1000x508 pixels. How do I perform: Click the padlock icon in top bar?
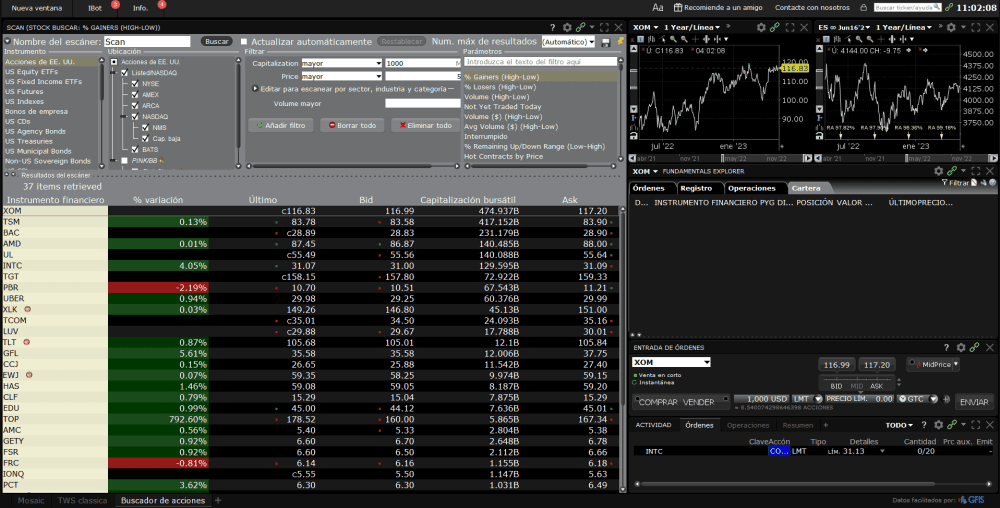pyautogui.click(x=864, y=8)
